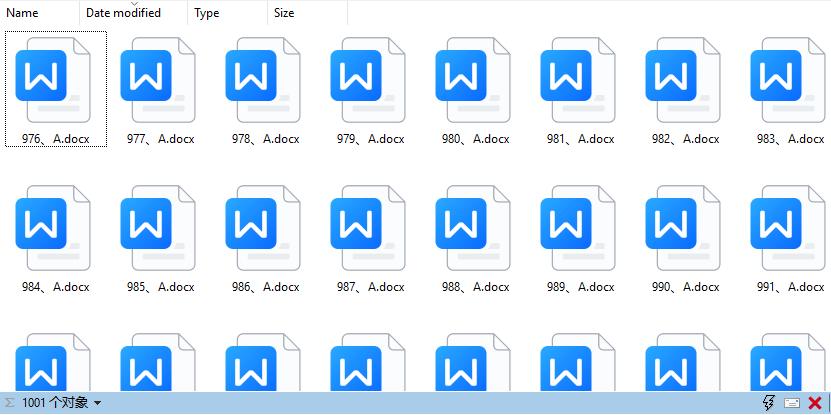Click the lightning bolt status bar icon

tap(768, 403)
